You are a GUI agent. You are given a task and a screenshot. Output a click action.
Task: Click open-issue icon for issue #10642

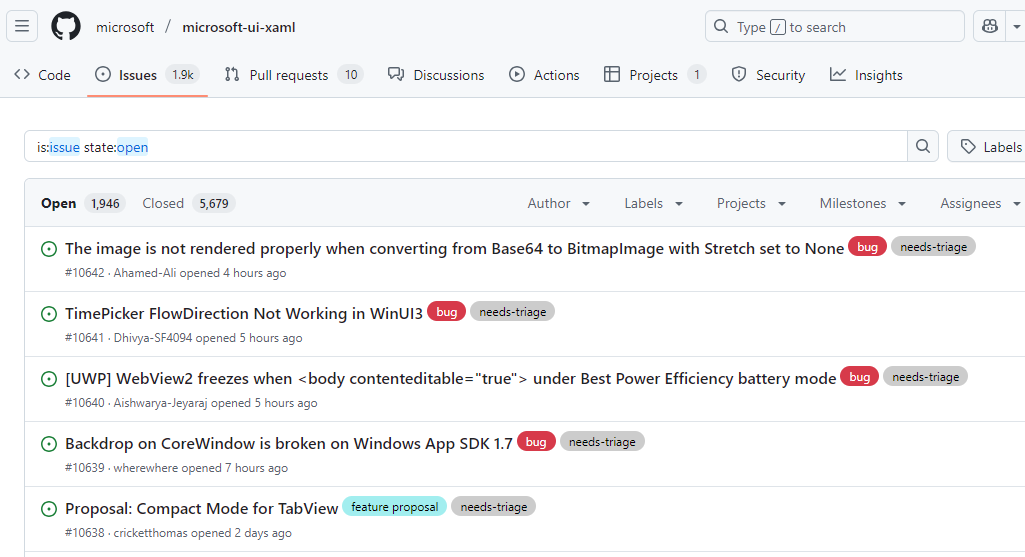click(x=49, y=249)
